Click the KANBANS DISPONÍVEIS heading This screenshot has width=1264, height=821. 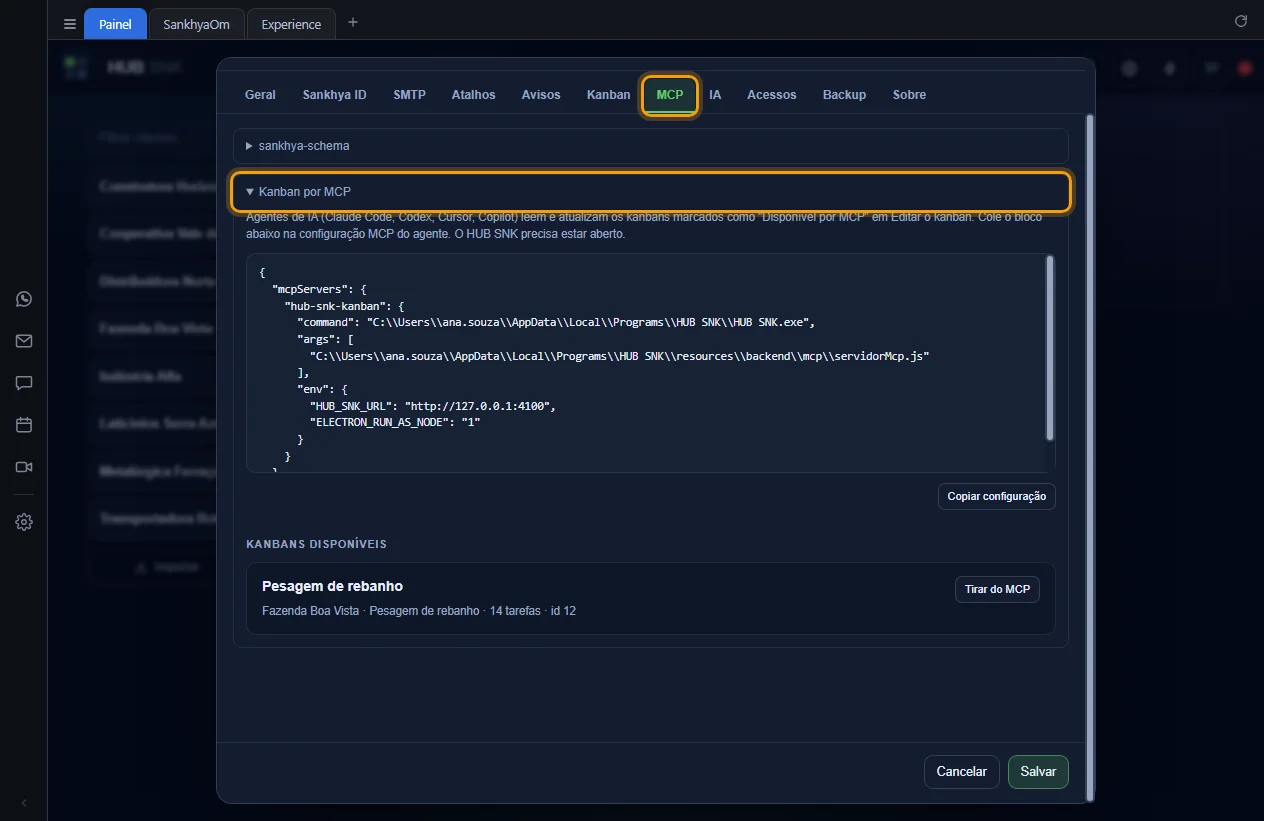(x=316, y=544)
